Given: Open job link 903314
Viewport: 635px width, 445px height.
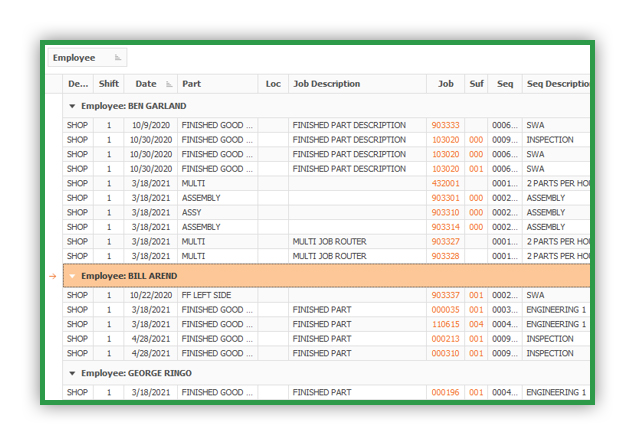Looking at the screenshot, I should (x=445, y=227).
